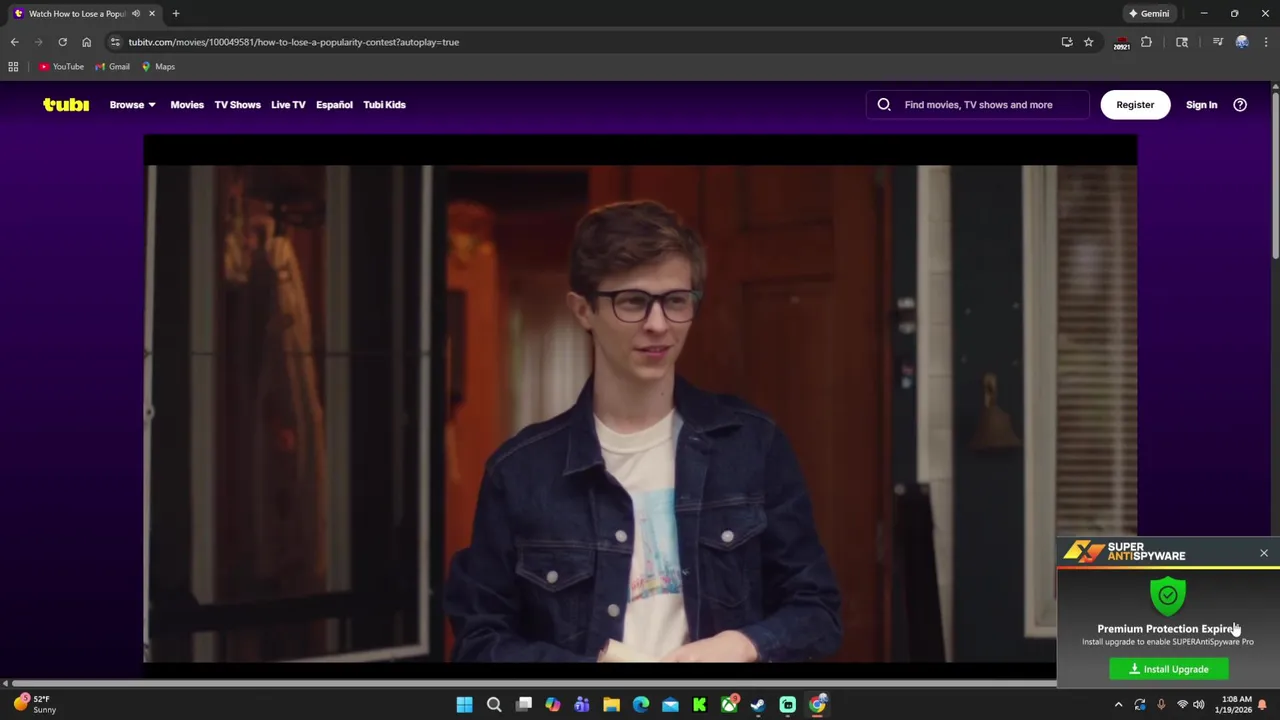Focus the Find movies, TV shows search field

(x=978, y=104)
